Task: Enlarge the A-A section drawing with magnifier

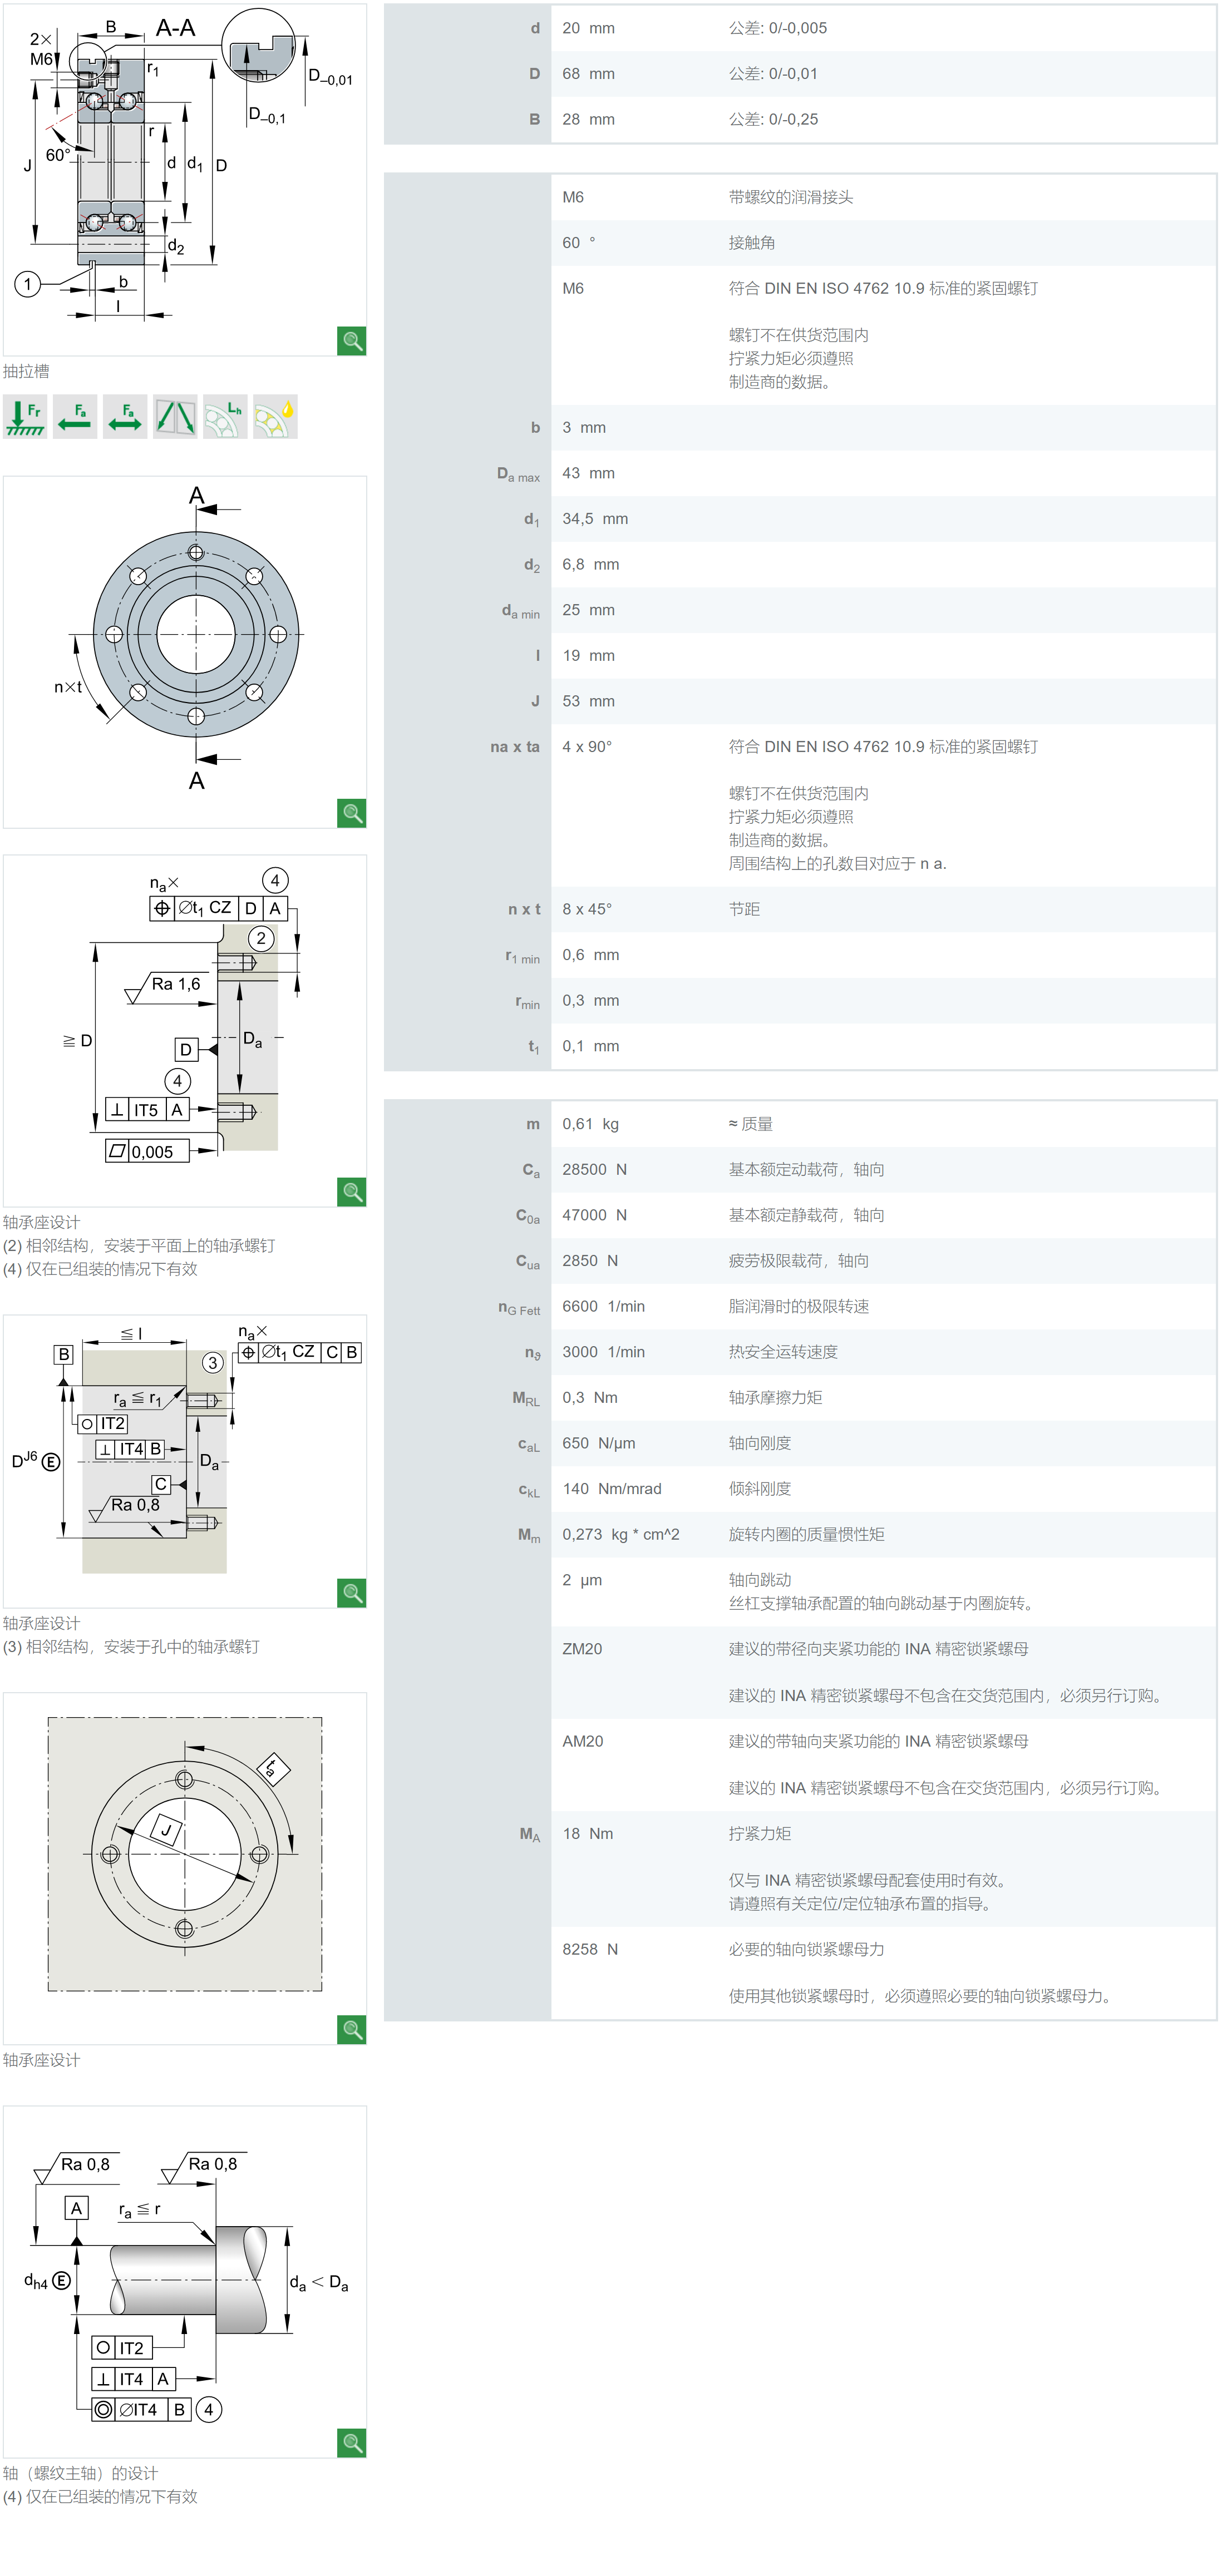Action: 352,341
